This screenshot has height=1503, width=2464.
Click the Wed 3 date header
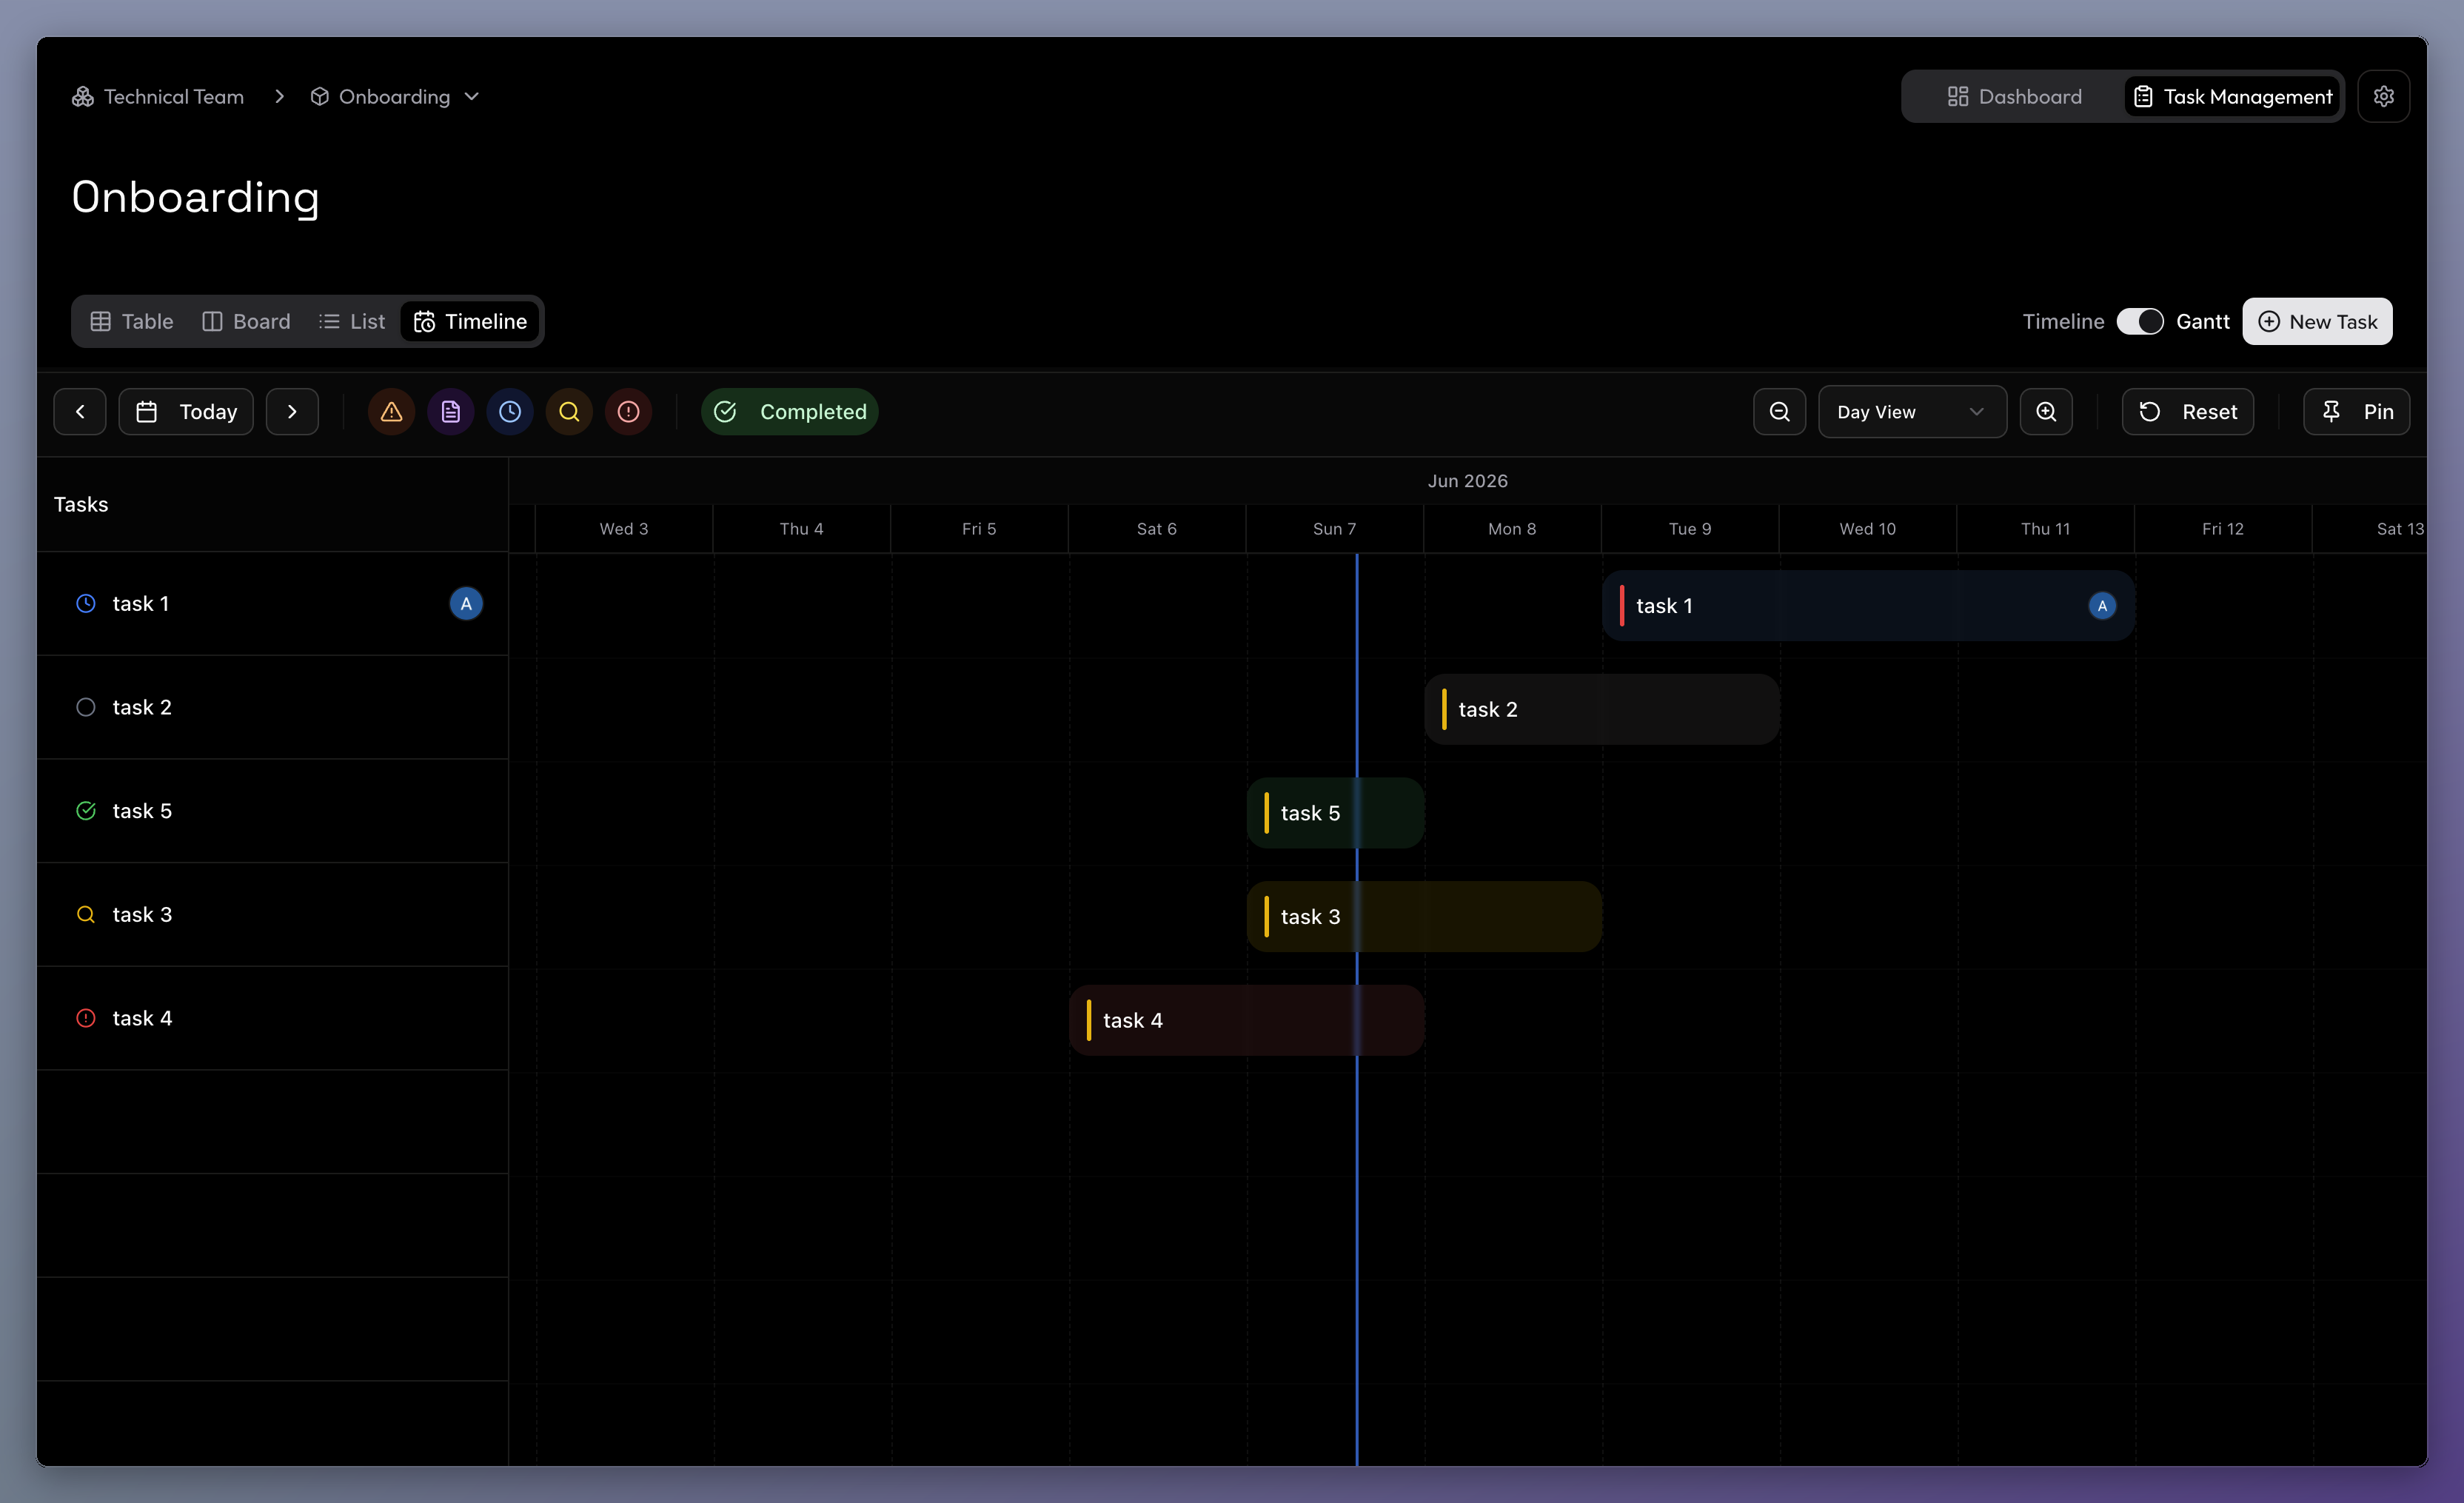(x=623, y=528)
